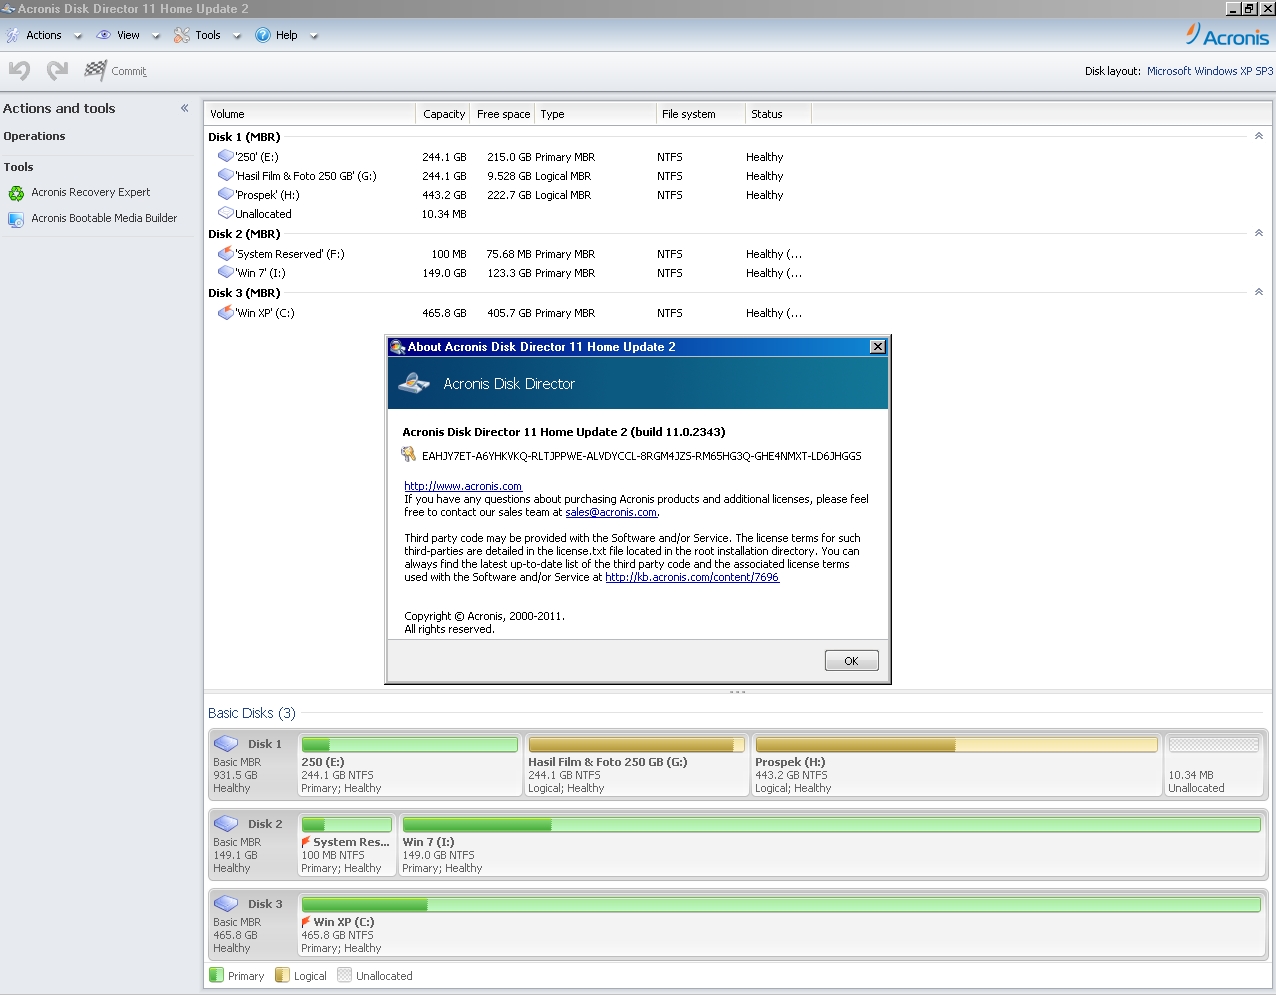Click the splitter handle above Basic Disks
This screenshot has width=1276, height=996.
point(738,692)
